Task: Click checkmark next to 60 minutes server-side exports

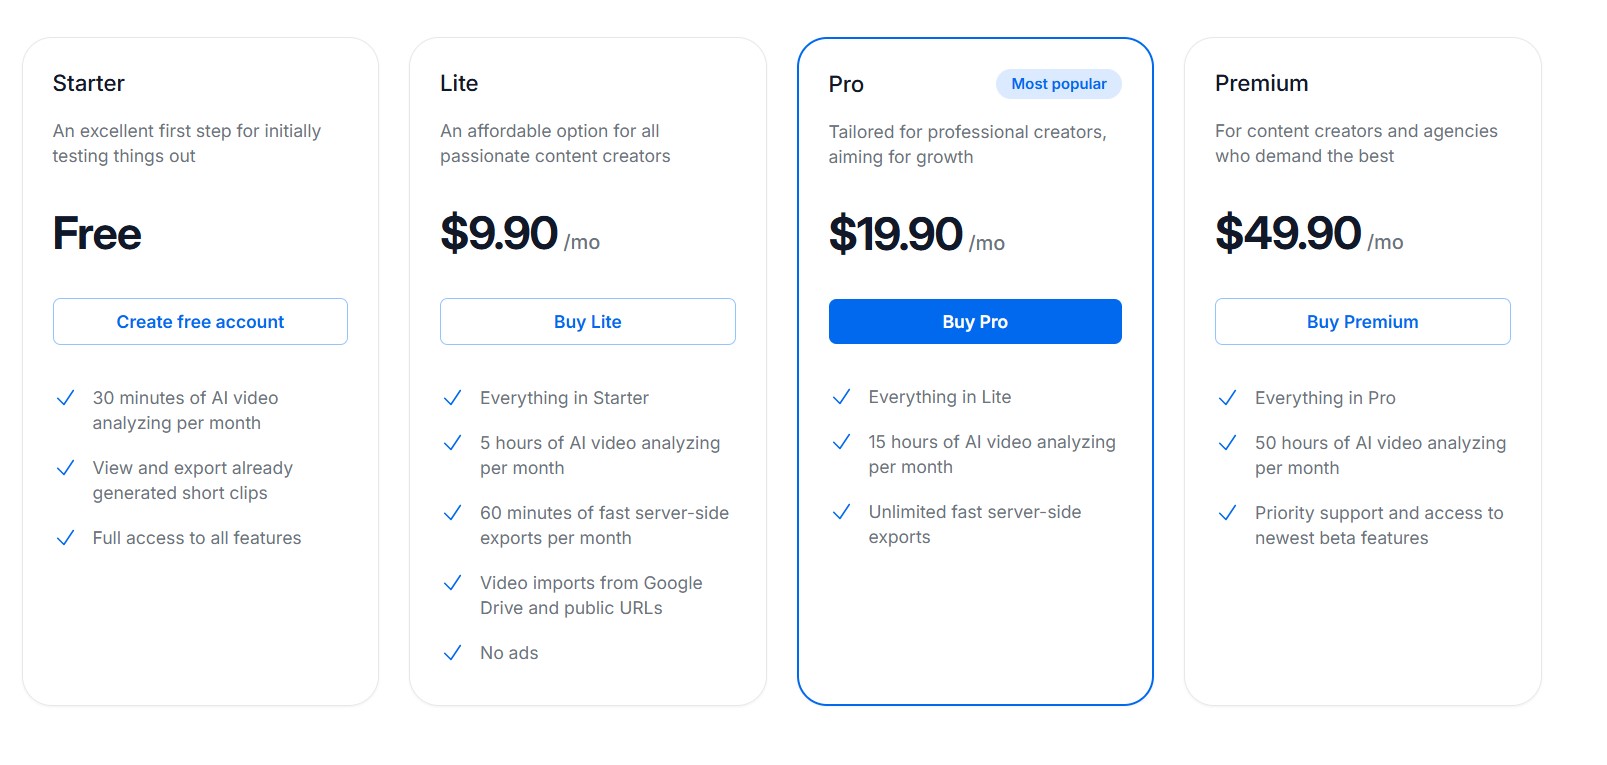Action: 453,513
